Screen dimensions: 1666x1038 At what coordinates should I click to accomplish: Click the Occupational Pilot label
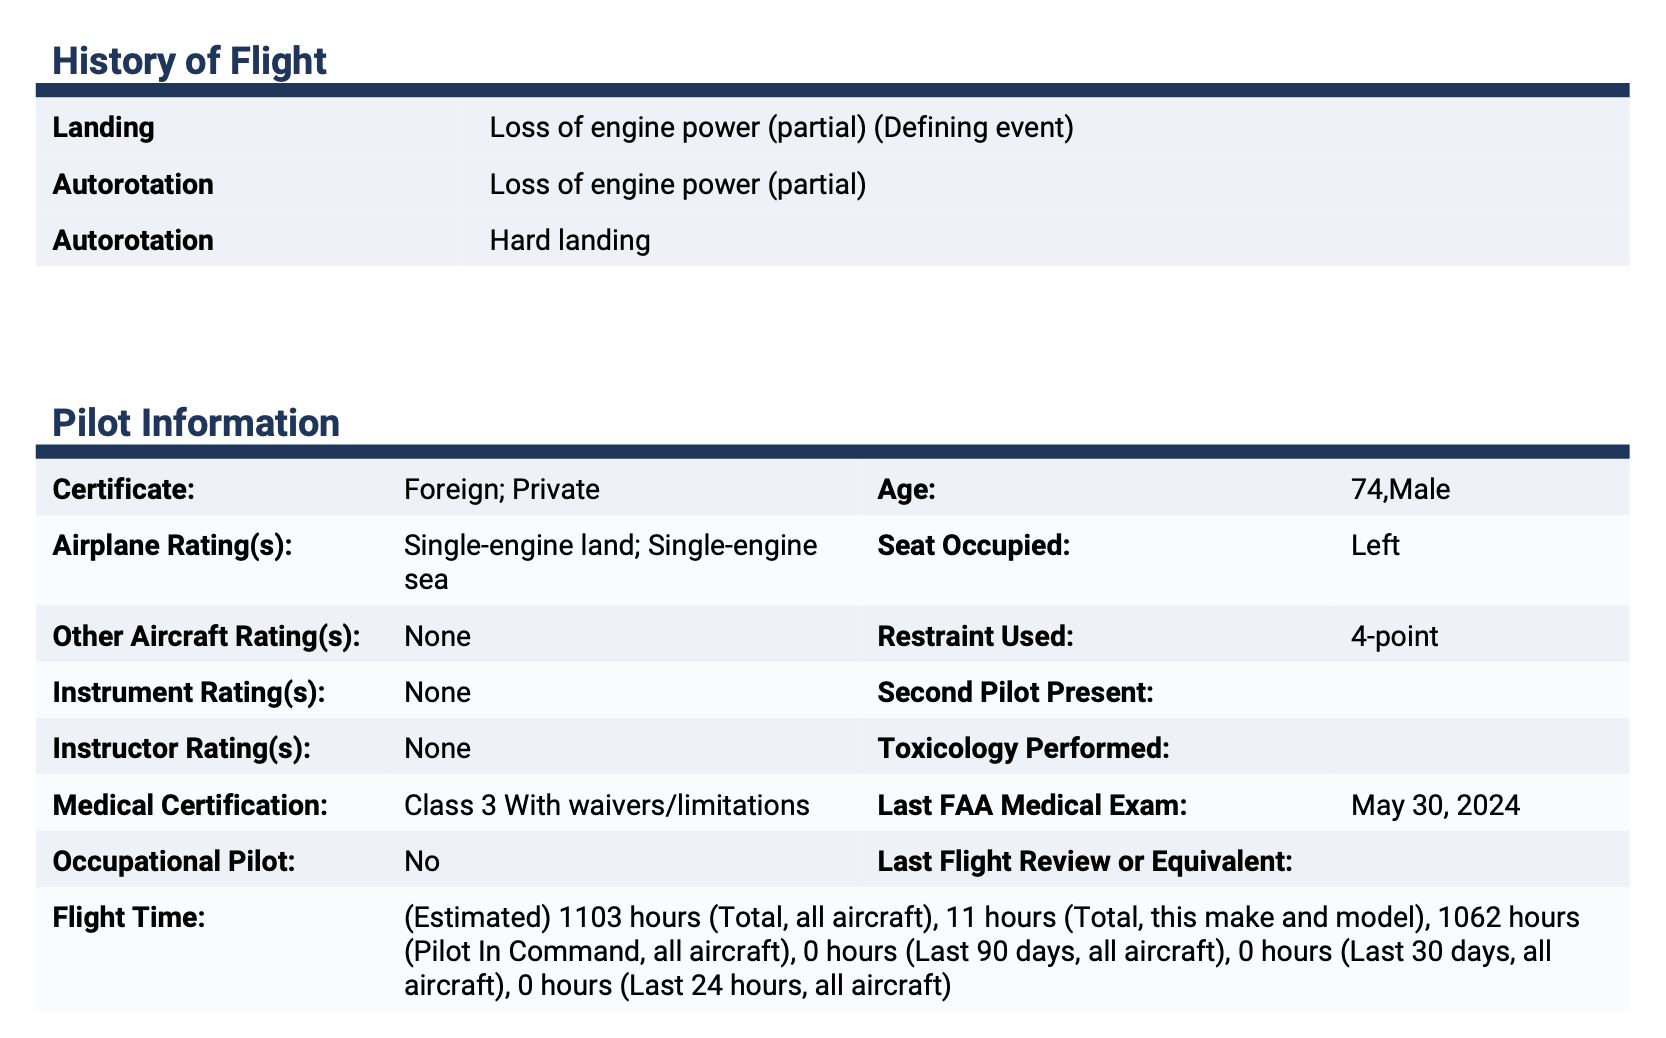point(174,861)
